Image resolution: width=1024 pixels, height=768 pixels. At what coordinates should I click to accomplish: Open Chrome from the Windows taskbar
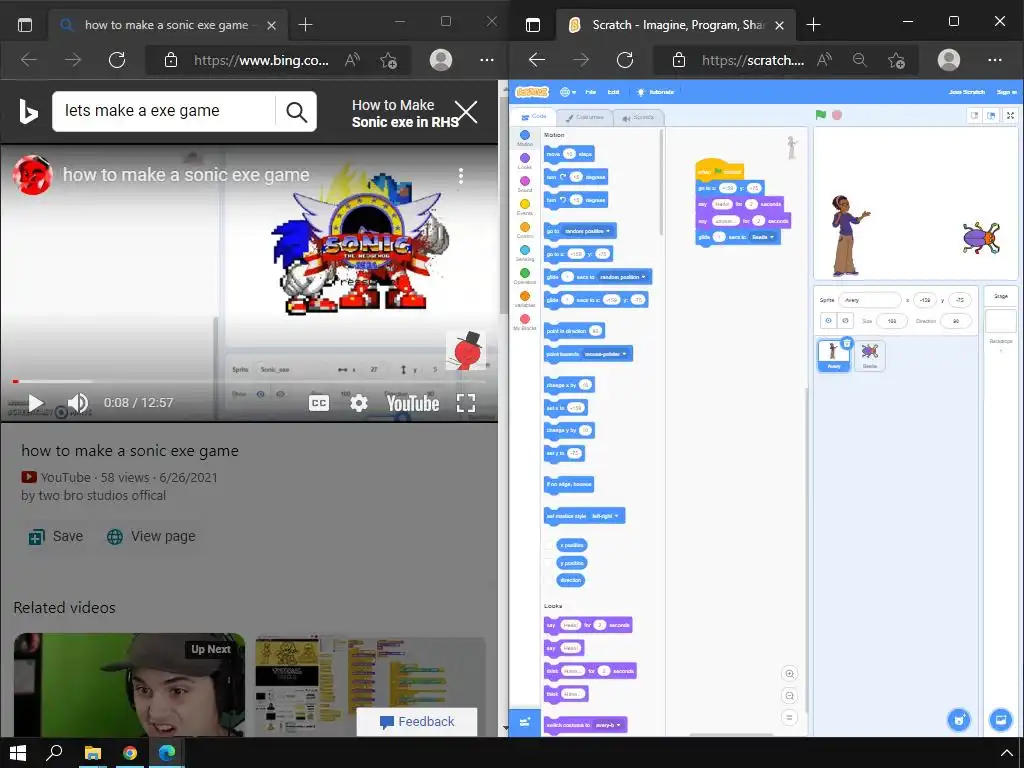click(x=129, y=753)
